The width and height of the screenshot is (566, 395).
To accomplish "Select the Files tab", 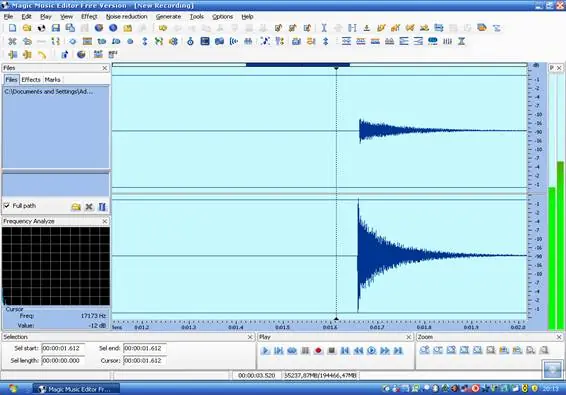I will pos(11,79).
